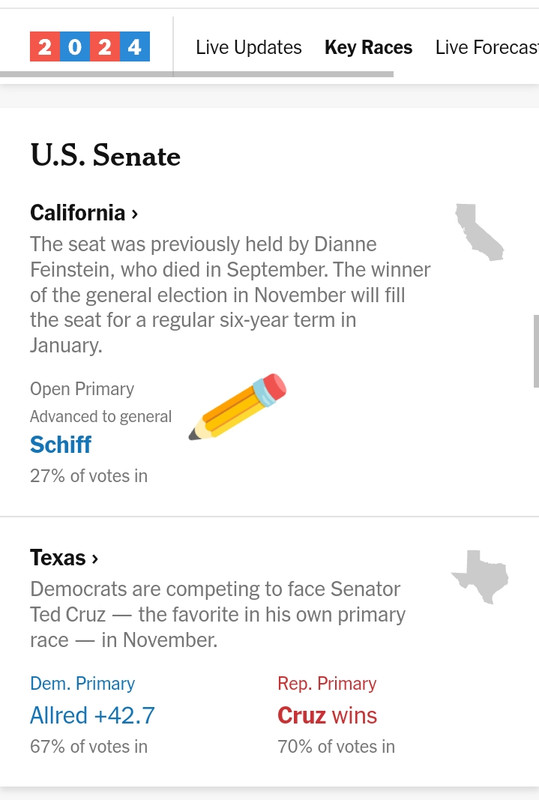
Task: Click the Texas state map icon
Action: (x=480, y=577)
